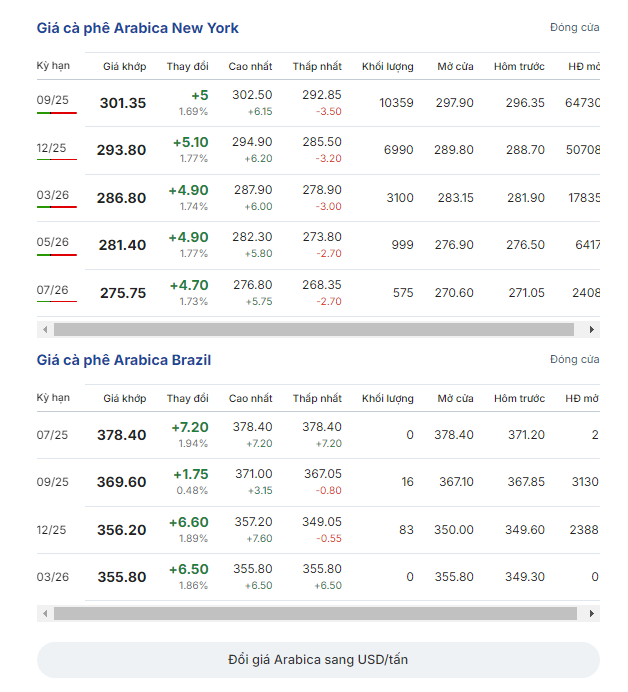The width and height of the screenshot is (628, 692).
Task: Click matched price 369.60
Action: click(x=121, y=482)
